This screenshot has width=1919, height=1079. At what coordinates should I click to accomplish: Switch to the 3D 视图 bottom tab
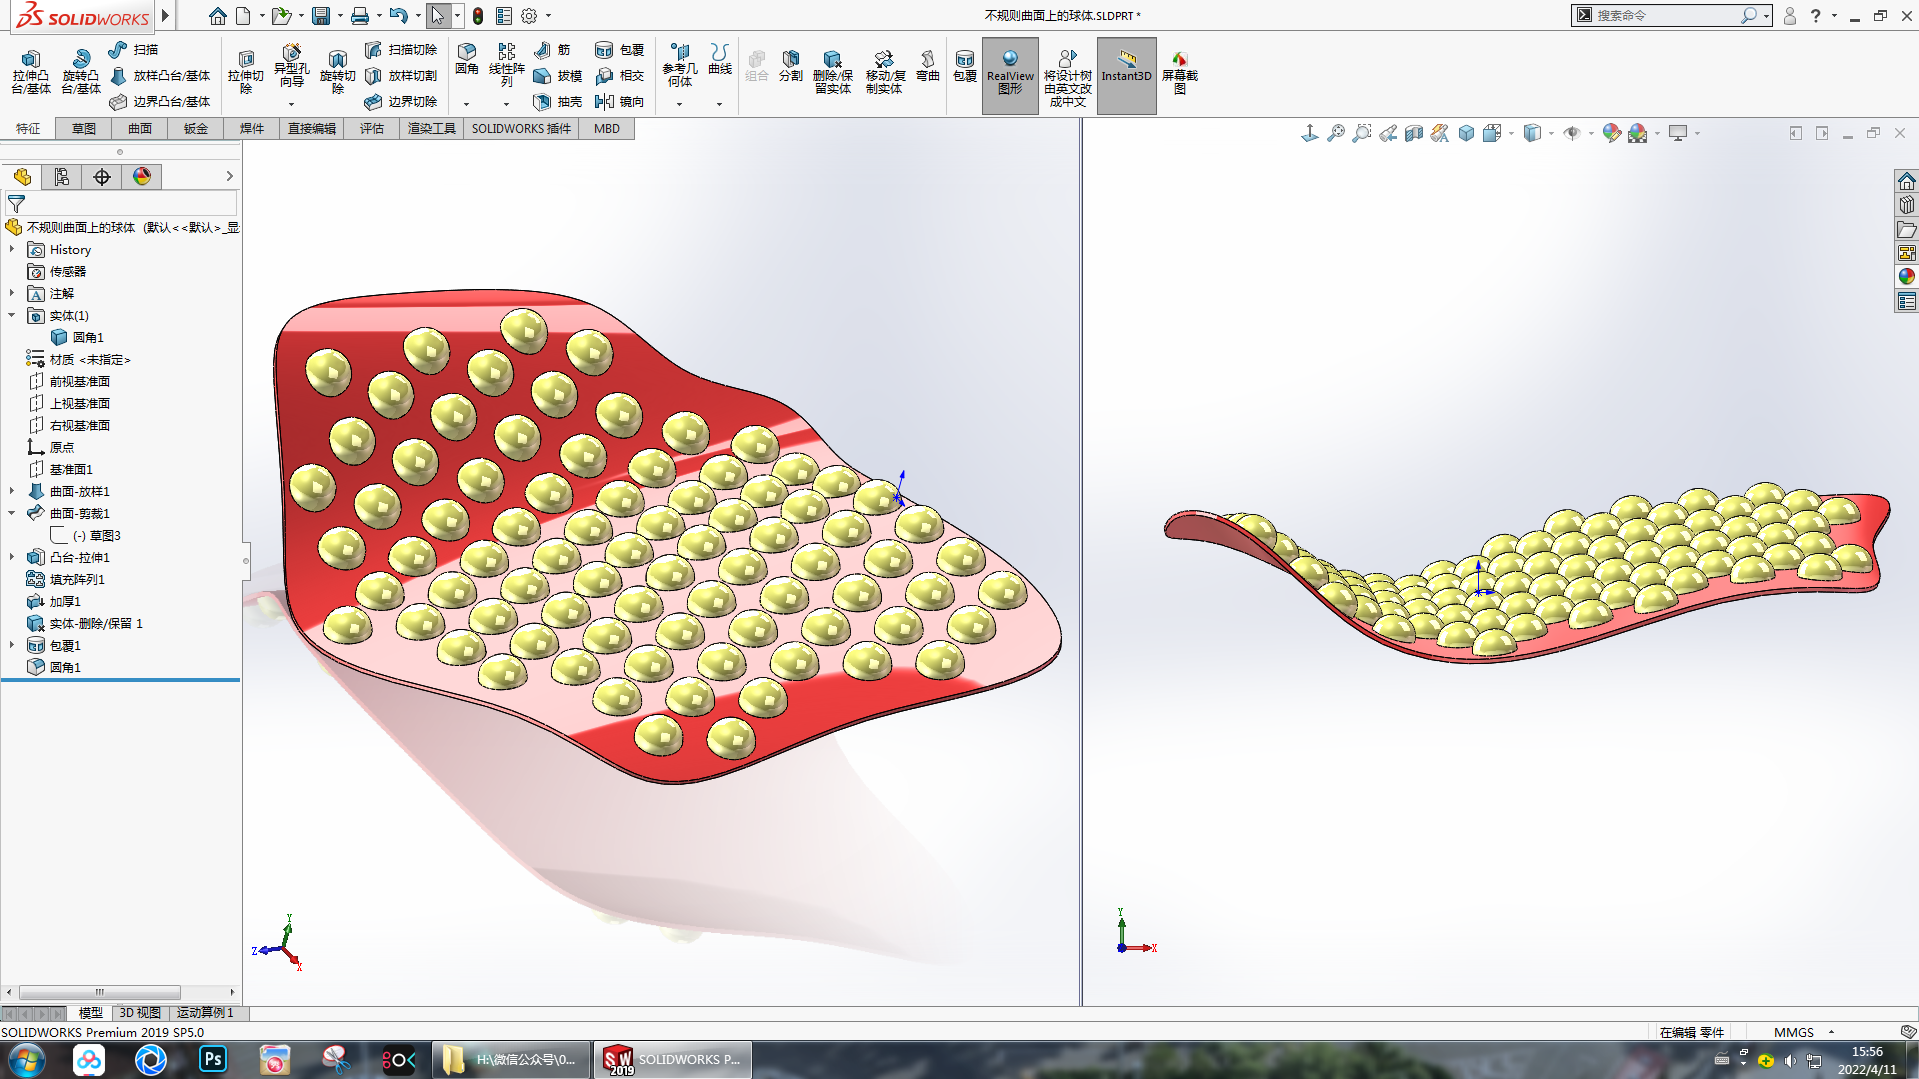tap(140, 1013)
